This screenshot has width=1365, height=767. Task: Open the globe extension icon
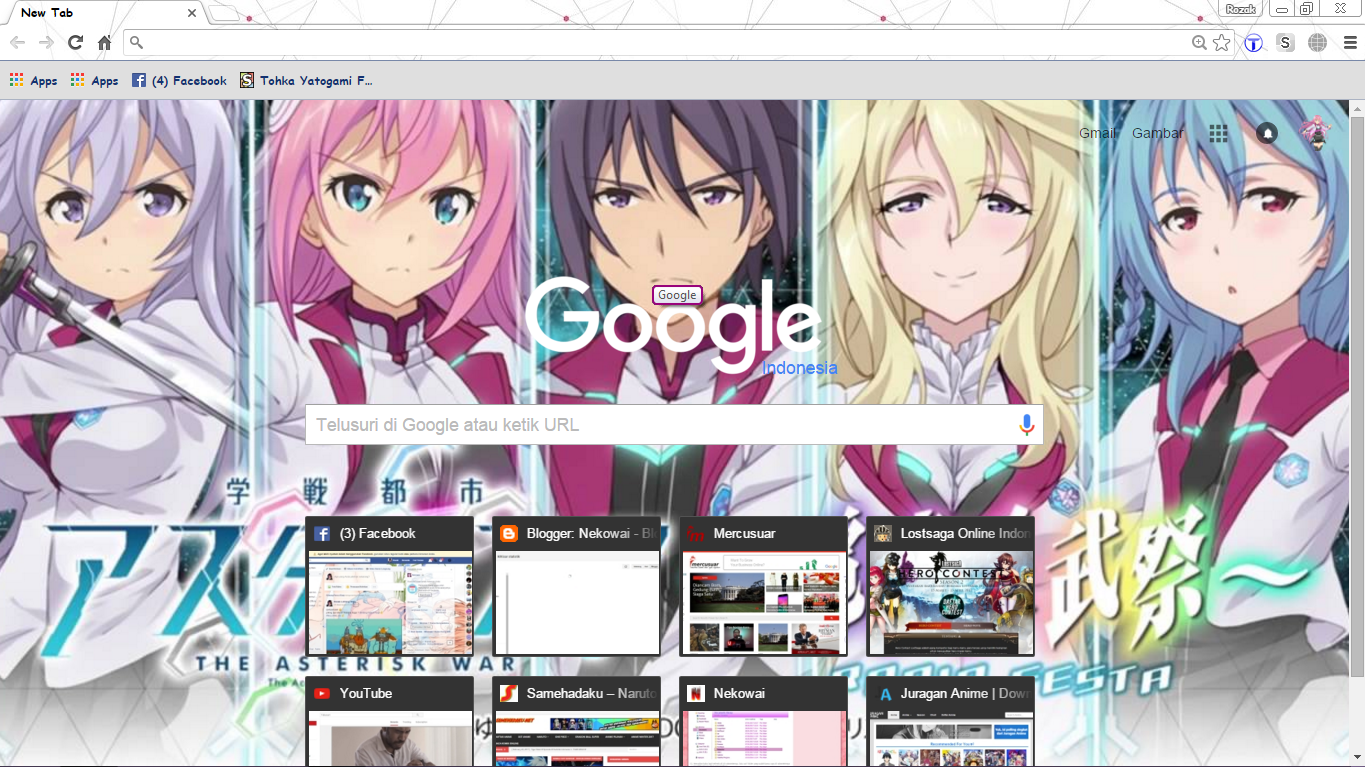tap(1317, 42)
